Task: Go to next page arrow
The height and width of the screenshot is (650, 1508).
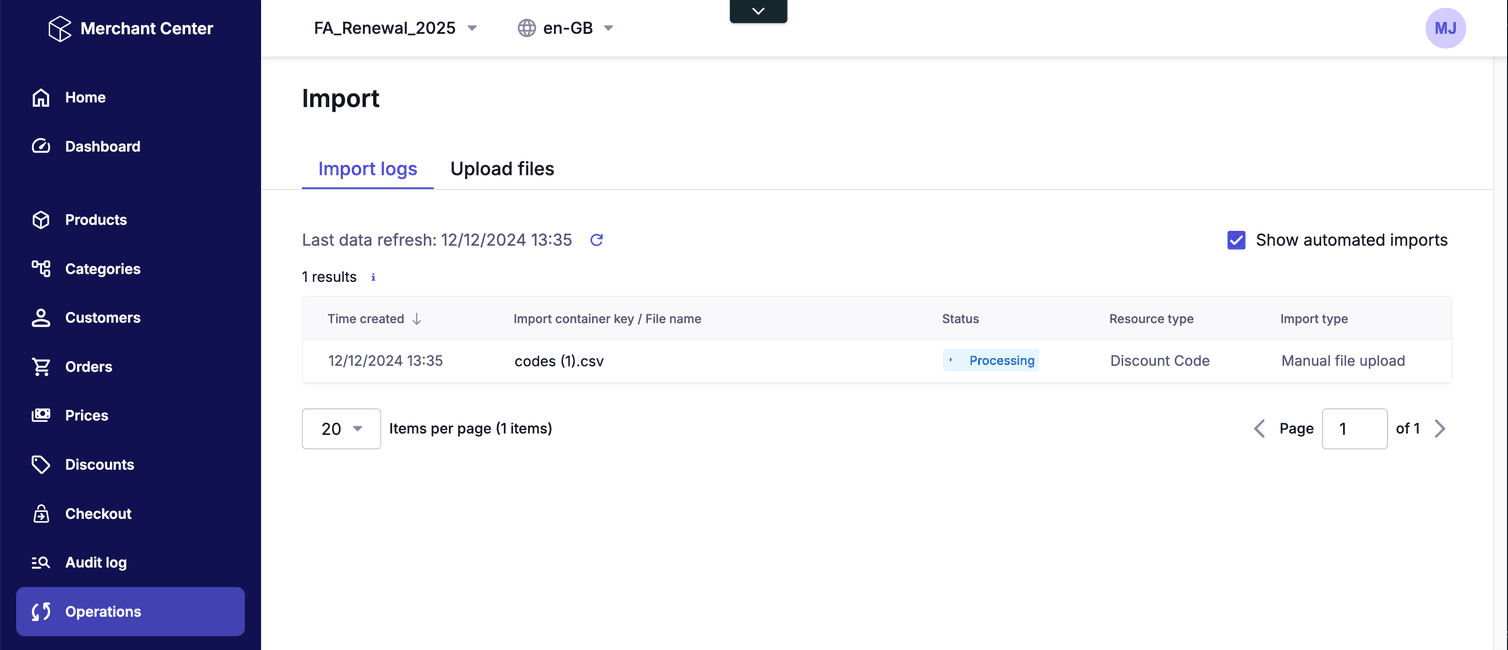Action: (x=1440, y=429)
